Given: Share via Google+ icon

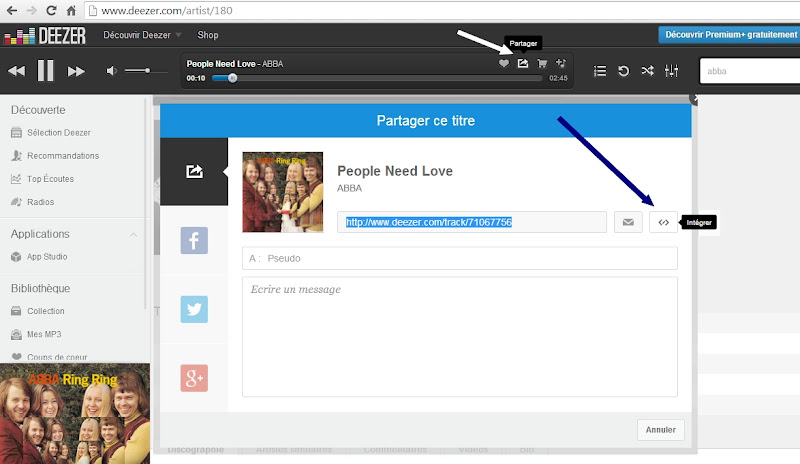Looking at the screenshot, I should coord(194,378).
